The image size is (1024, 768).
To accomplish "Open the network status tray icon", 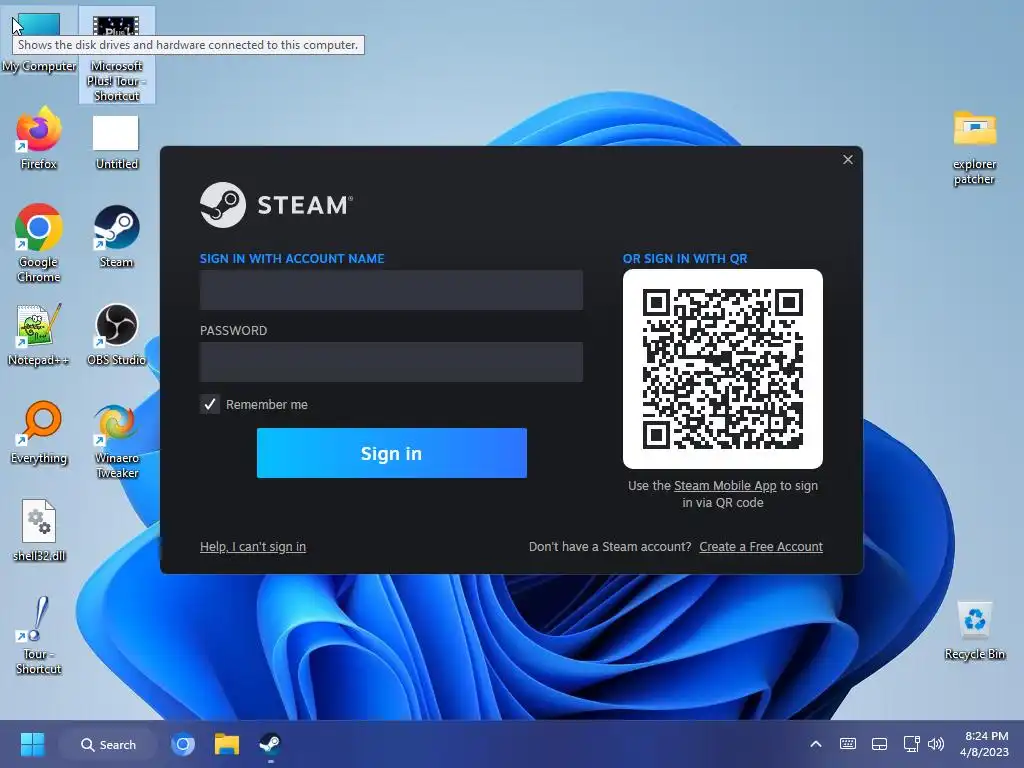I will tap(911, 744).
